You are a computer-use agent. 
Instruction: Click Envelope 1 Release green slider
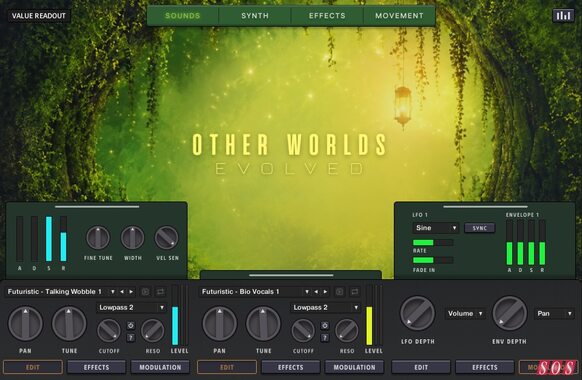tap(542, 243)
